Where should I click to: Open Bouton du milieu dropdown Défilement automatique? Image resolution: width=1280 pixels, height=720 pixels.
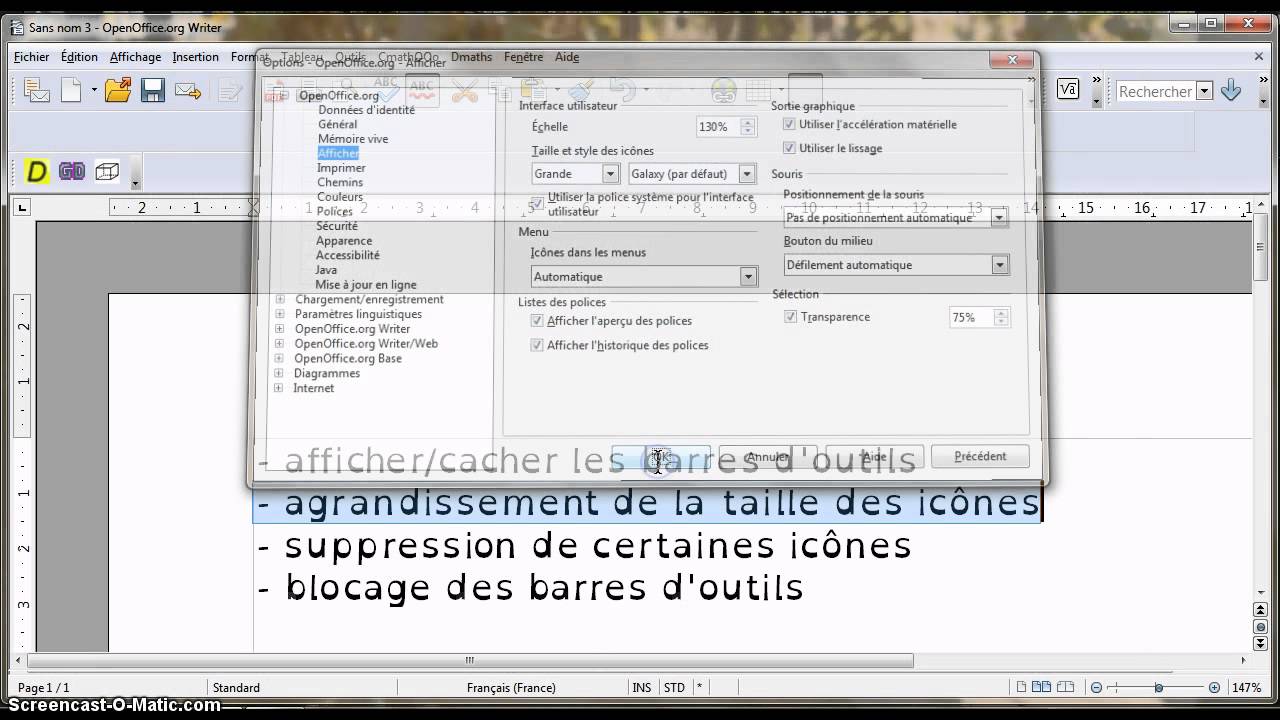click(896, 265)
